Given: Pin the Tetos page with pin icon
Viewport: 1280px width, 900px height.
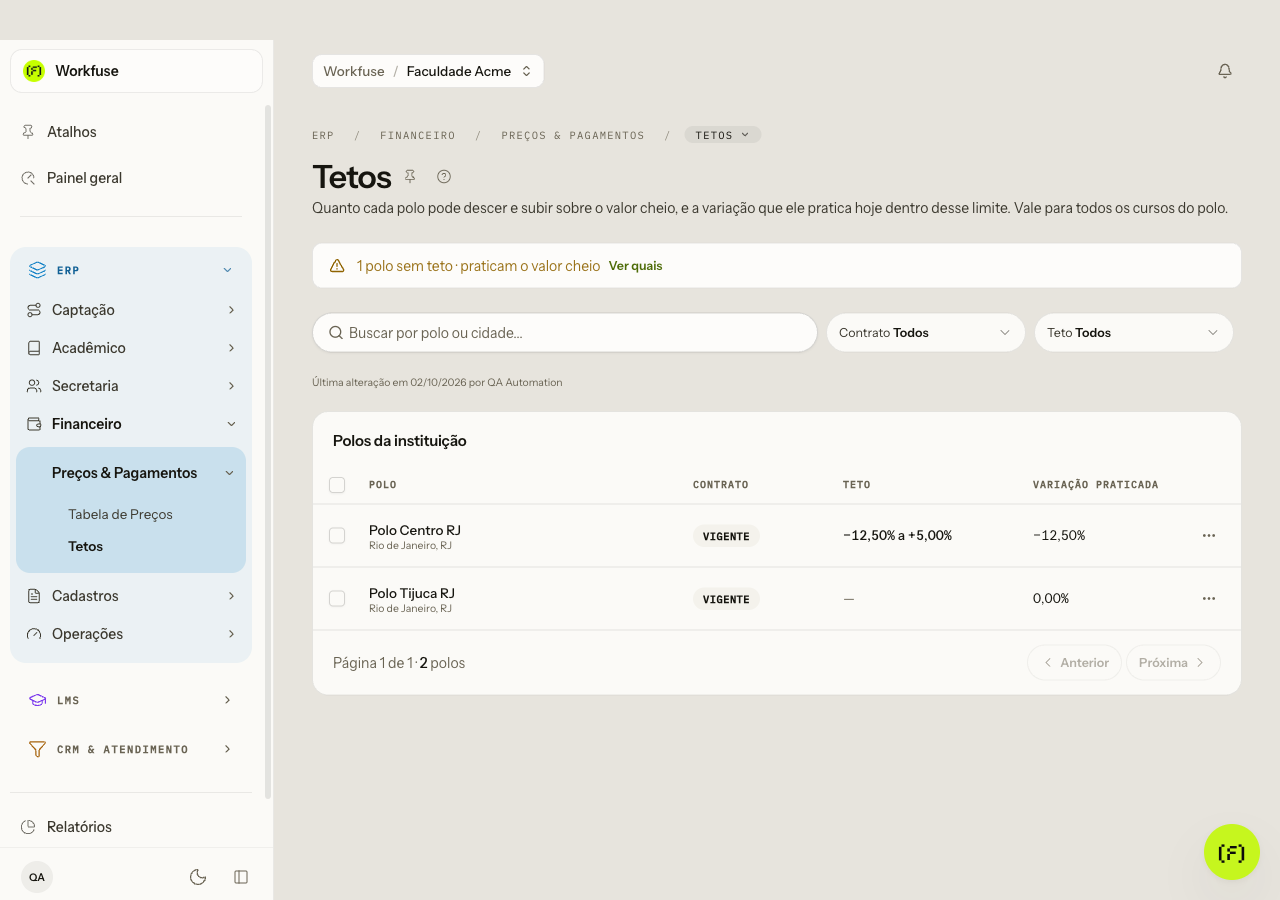Looking at the screenshot, I should click(410, 176).
